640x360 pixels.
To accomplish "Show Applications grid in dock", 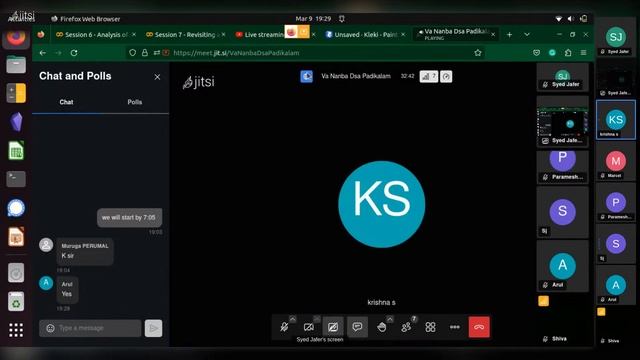I will tap(16, 330).
